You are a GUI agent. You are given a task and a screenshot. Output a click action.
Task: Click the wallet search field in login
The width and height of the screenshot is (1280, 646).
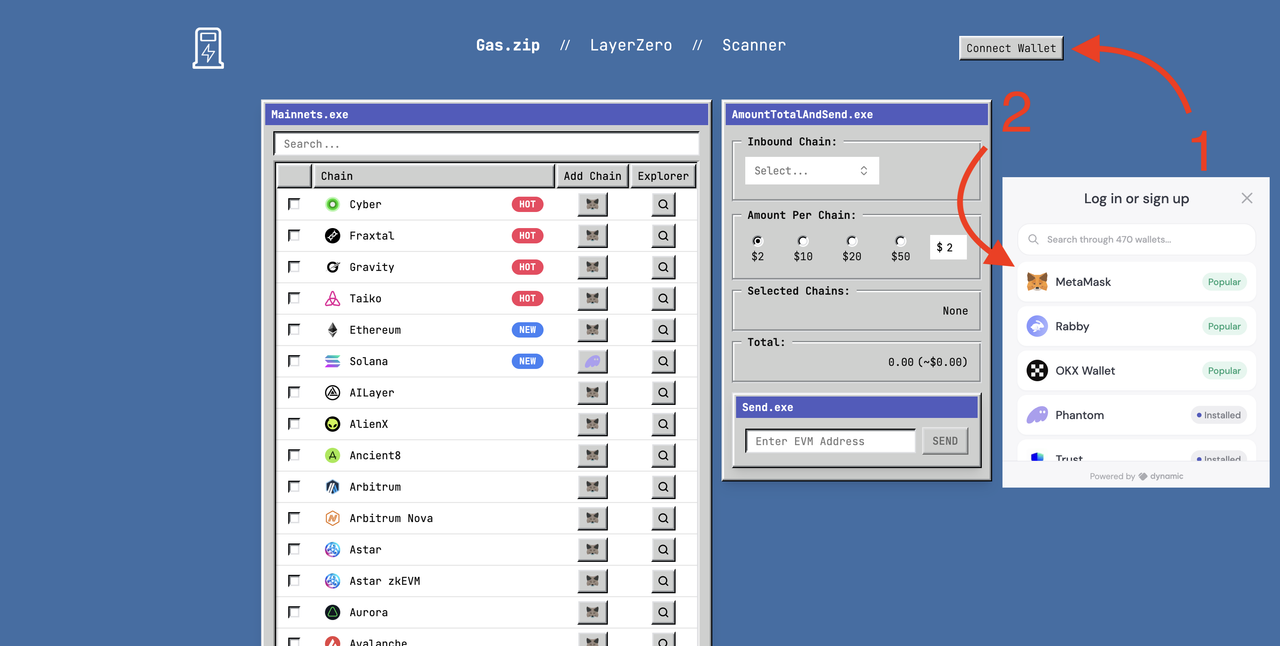pos(1136,239)
